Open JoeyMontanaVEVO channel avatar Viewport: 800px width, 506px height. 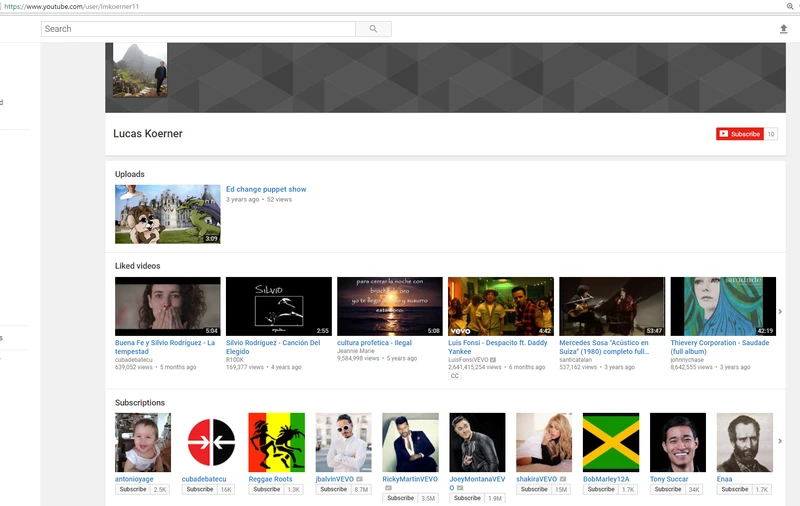click(x=477, y=442)
